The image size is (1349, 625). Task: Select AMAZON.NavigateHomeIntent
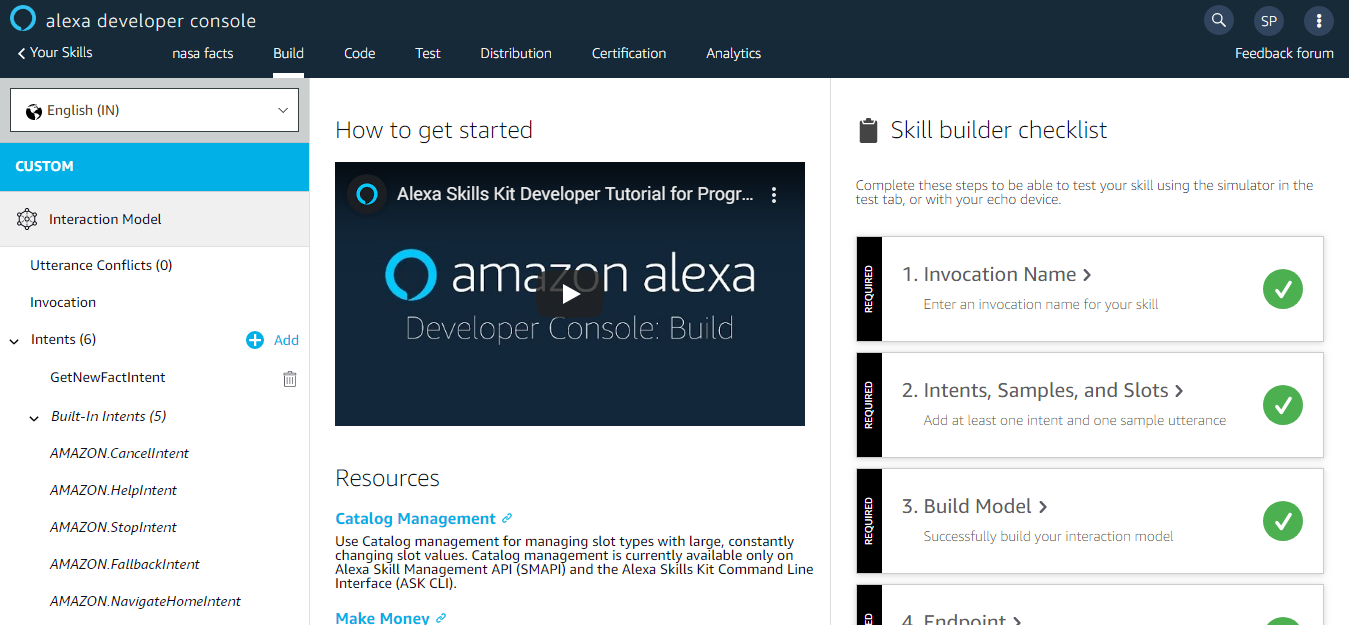pyautogui.click(x=145, y=601)
